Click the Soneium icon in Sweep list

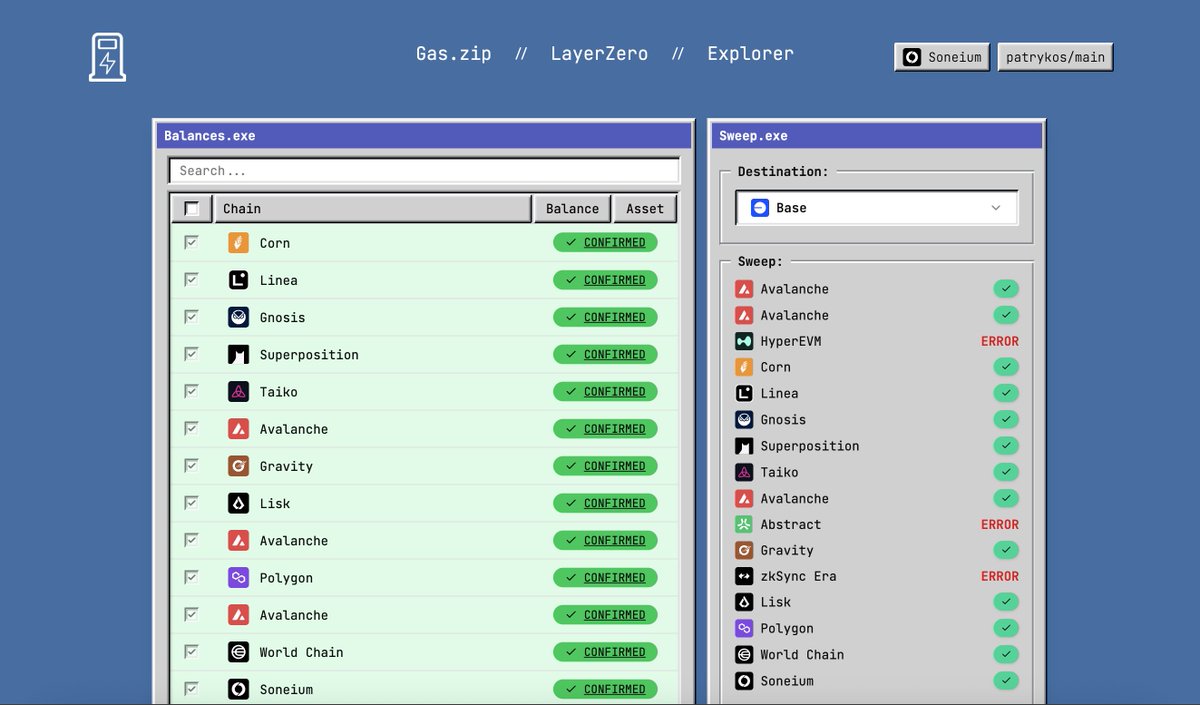click(x=744, y=681)
